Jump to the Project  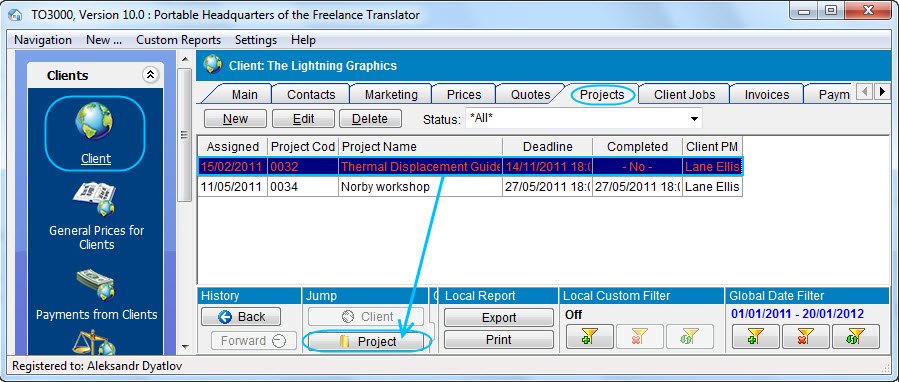pos(366,342)
